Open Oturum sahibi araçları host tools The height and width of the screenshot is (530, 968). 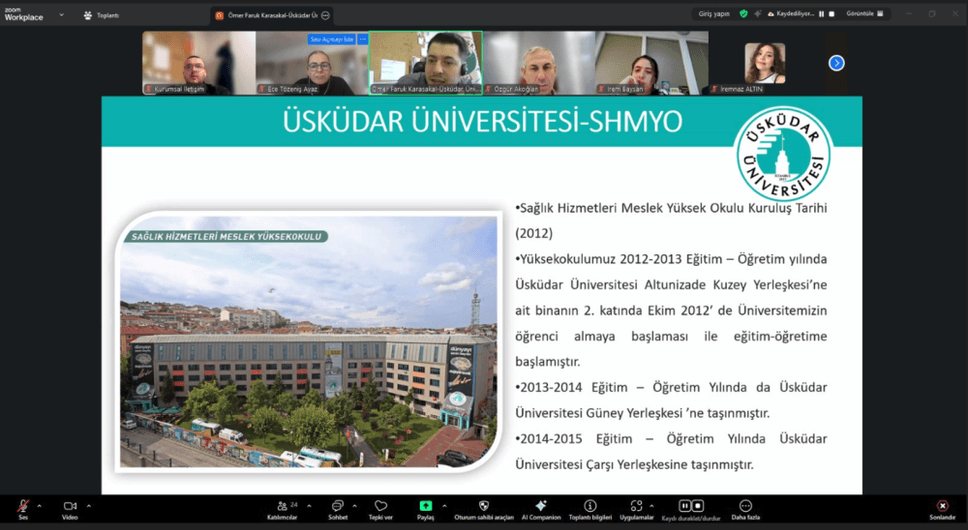point(484,509)
